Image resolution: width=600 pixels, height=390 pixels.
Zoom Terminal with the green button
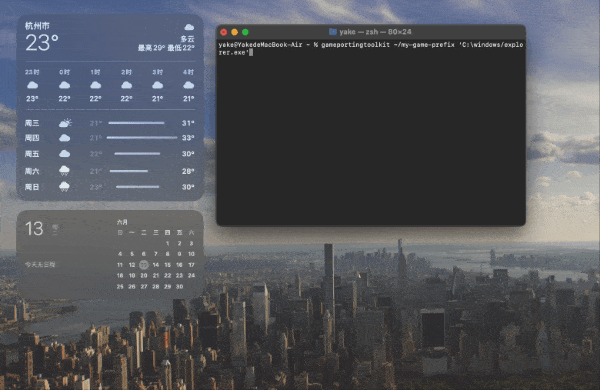245,32
